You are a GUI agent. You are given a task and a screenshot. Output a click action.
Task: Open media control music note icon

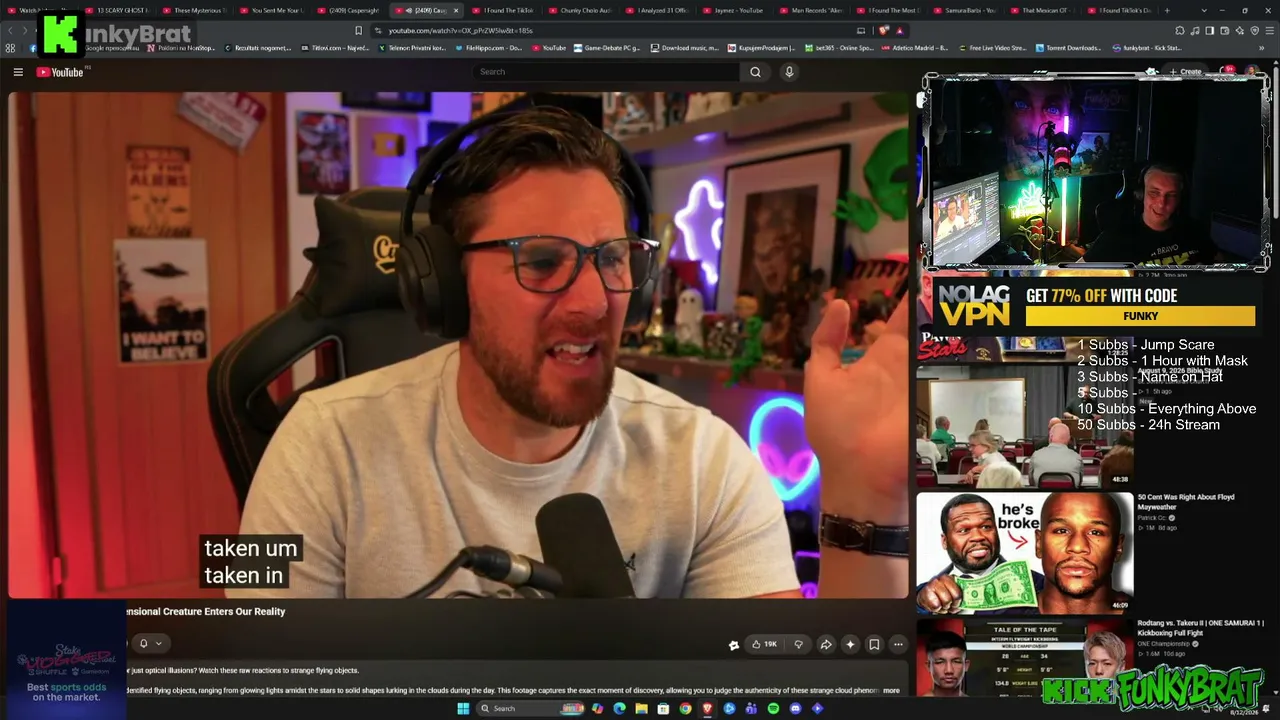click(1195, 31)
